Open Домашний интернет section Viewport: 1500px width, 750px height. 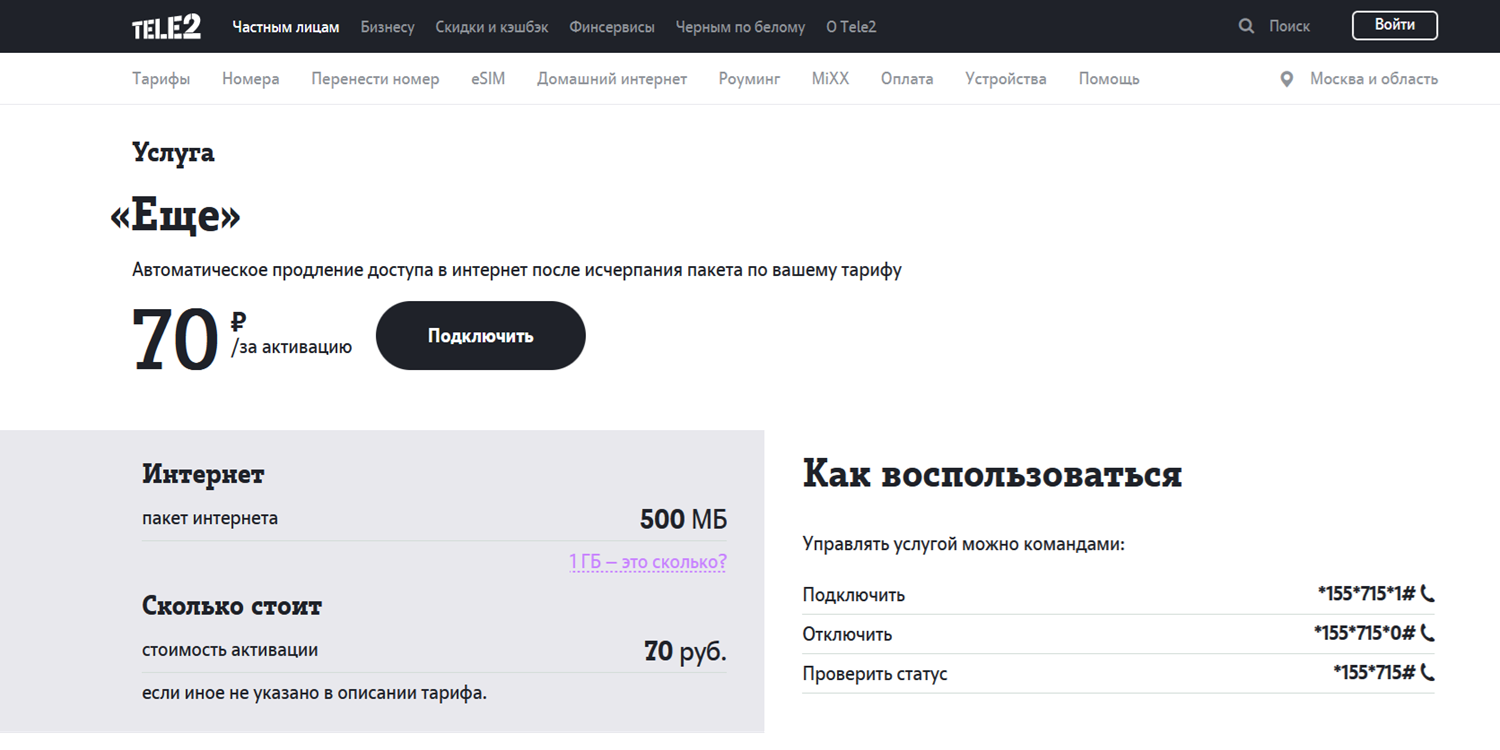[x=612, y=79]
